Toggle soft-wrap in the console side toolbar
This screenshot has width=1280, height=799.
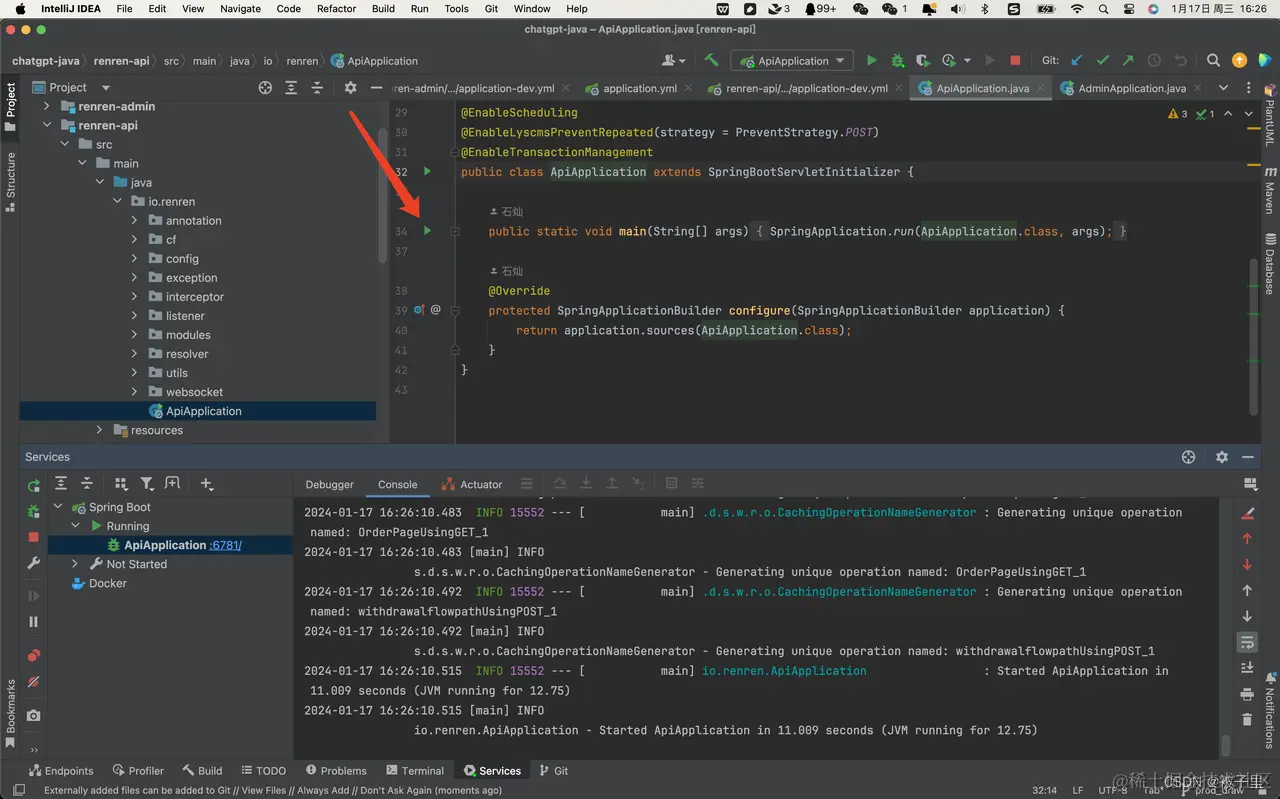tap(1247, 642)
